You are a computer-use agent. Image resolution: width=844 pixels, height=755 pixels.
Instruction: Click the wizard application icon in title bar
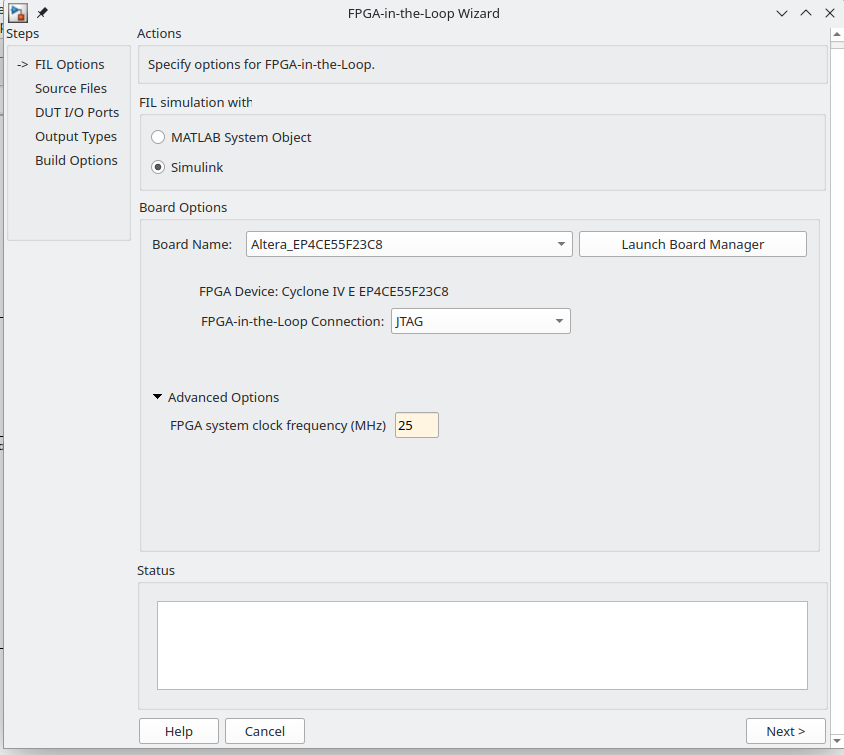click(x=18, y=13)
